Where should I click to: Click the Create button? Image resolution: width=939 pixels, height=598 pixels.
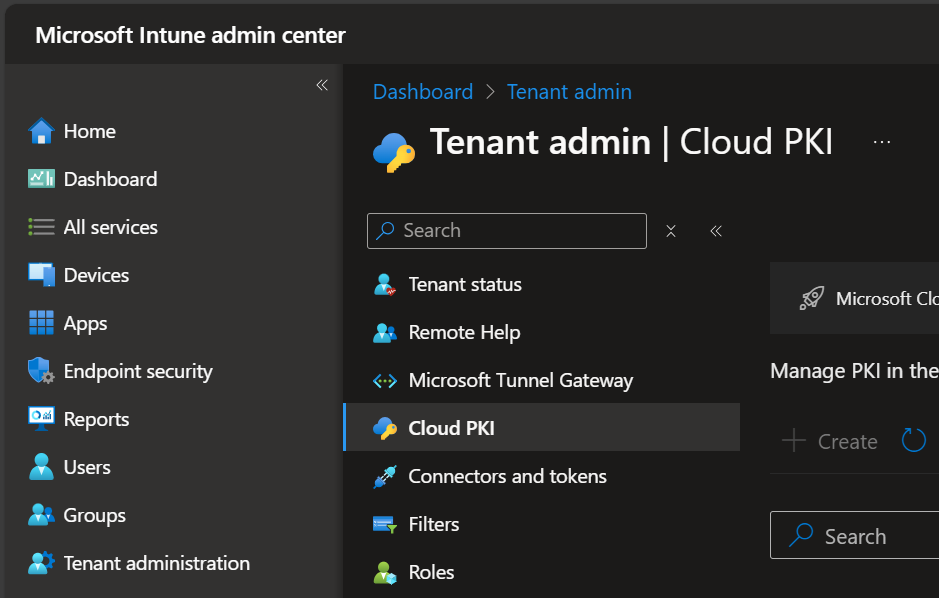829,441
